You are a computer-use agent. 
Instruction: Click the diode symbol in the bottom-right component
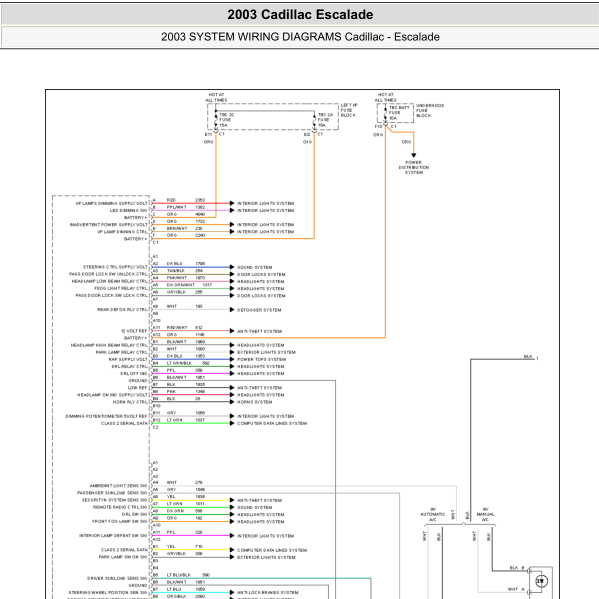coord(541,581)
